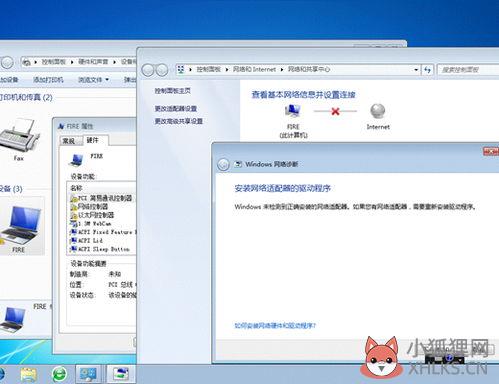Click back arrow in Windows network diagnostics

click(x=223, y=164)
